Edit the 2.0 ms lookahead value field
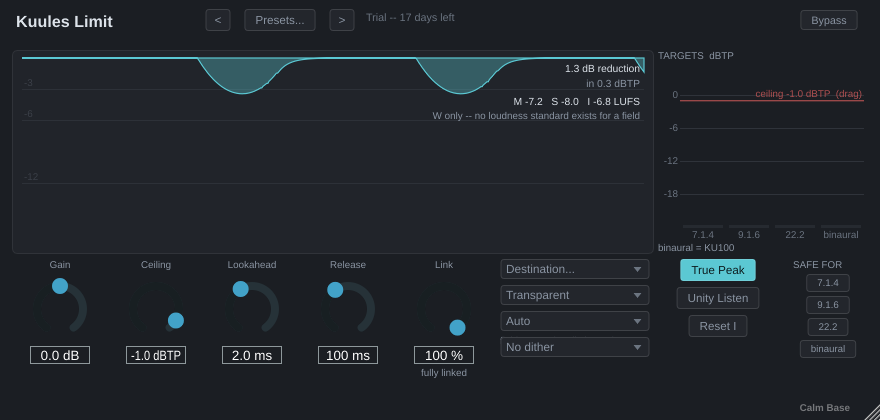 [x=252, y=355]
